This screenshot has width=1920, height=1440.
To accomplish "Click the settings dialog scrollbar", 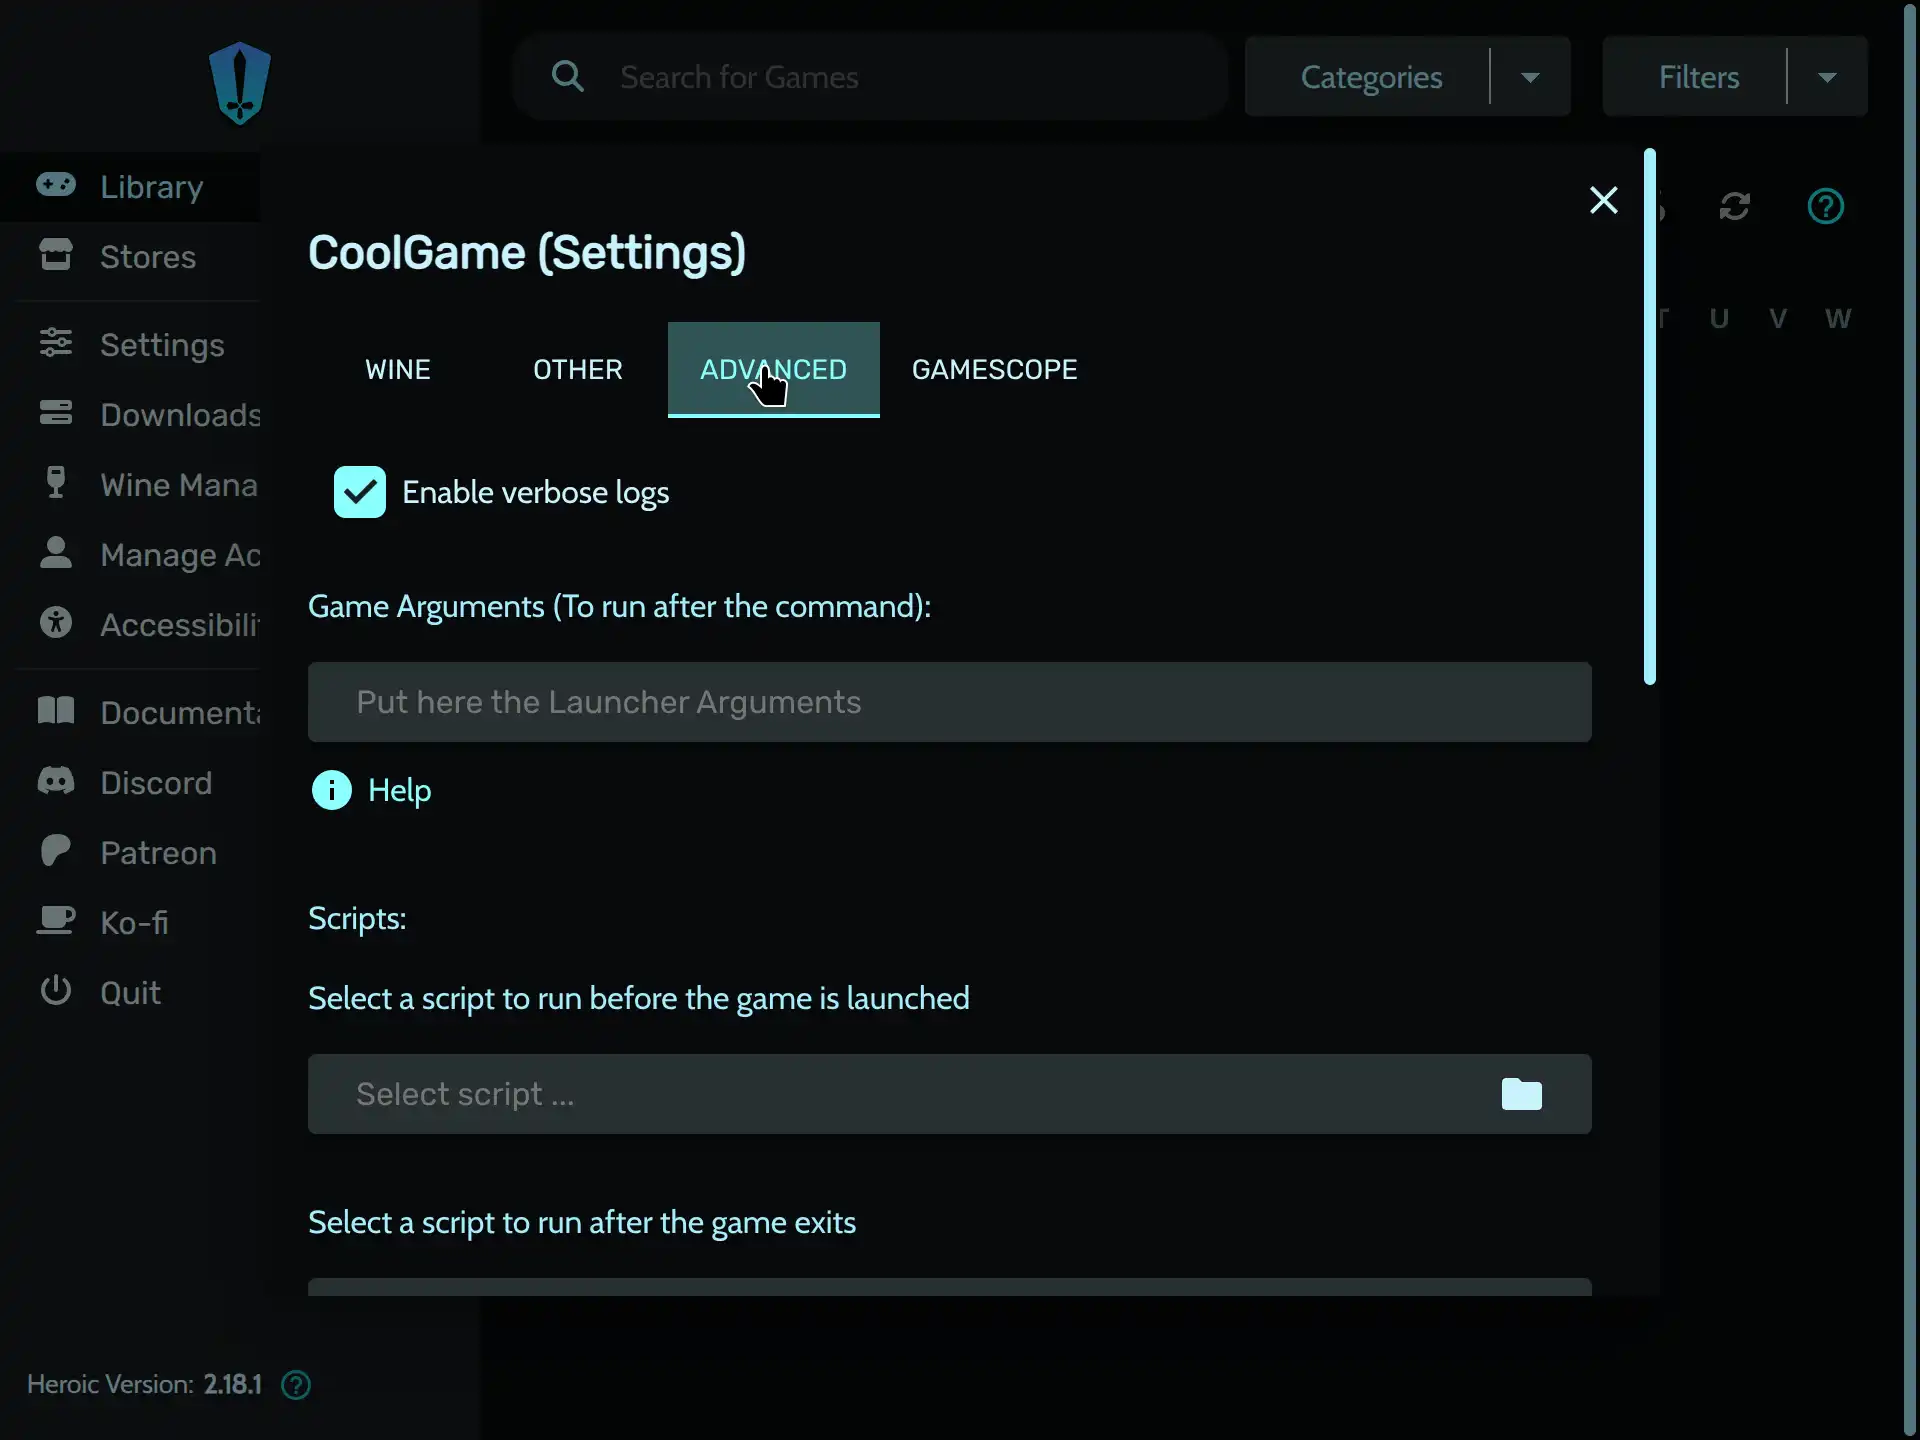I will [1650, 416].
